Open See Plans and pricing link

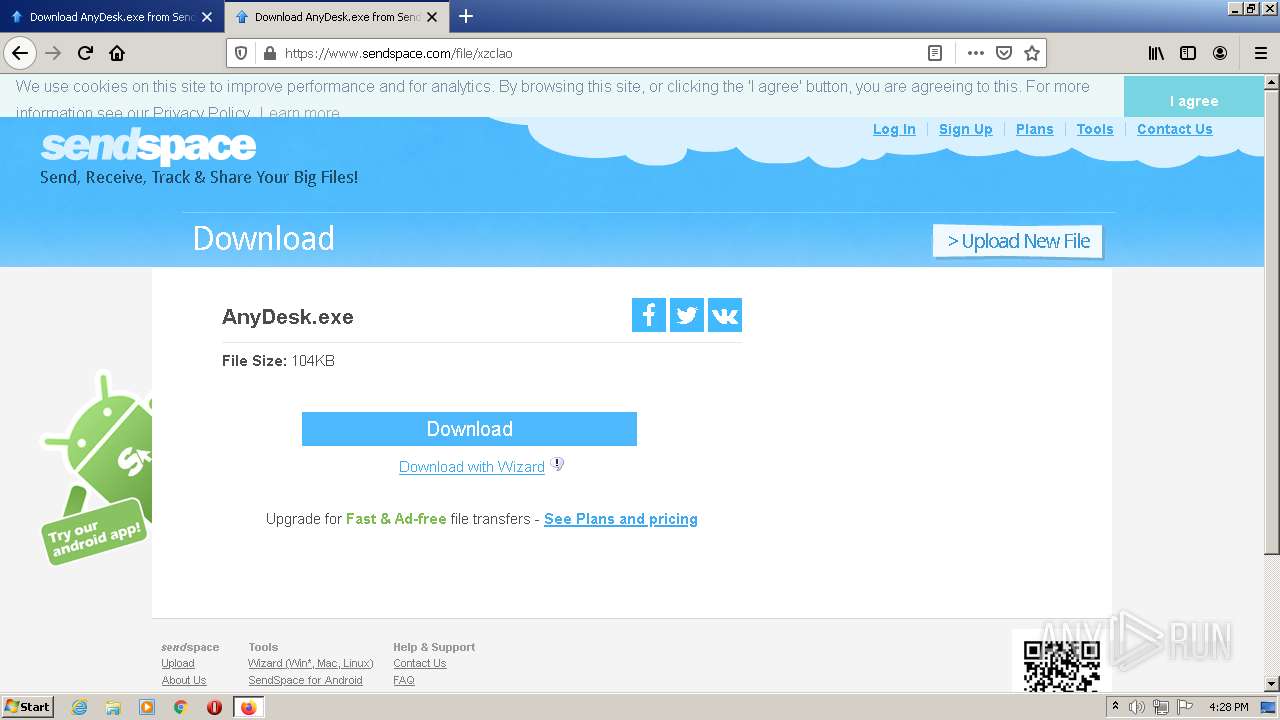coord(621,519)
